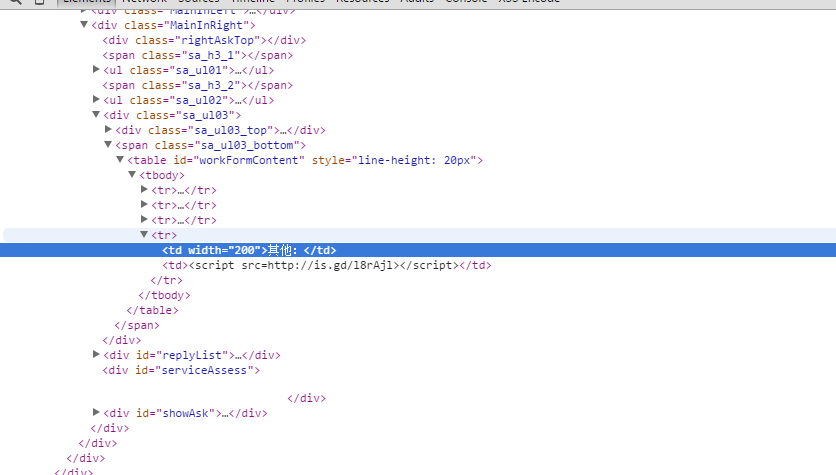Click the 其他: text in highlighted td

283,250
